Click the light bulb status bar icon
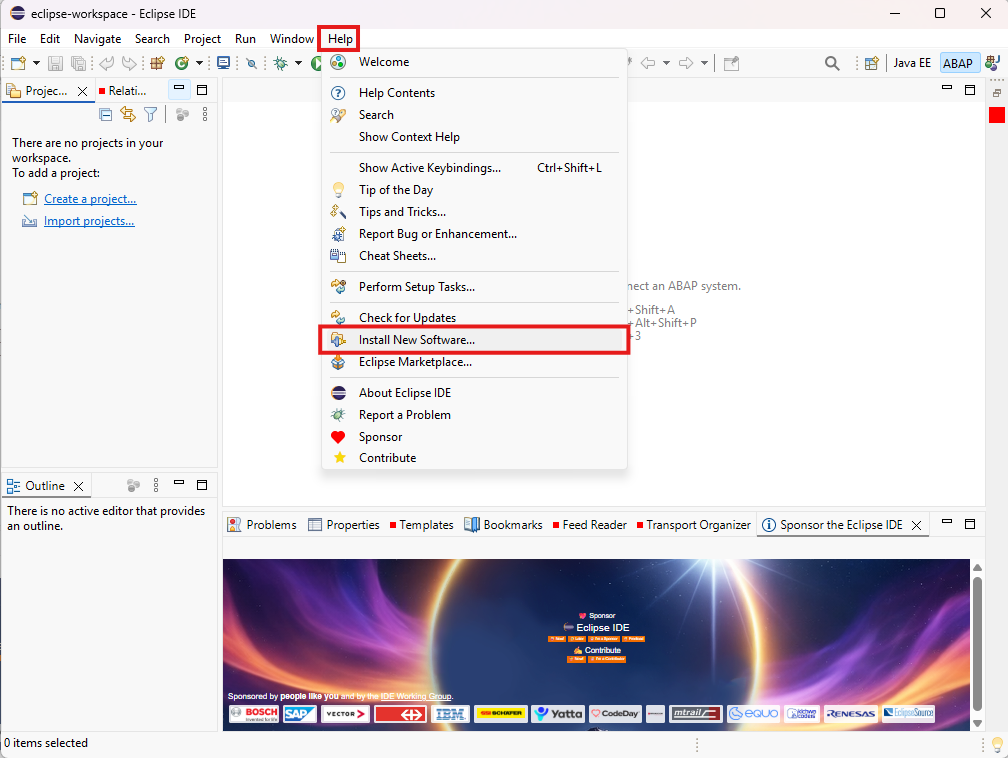 pos(998,744)
